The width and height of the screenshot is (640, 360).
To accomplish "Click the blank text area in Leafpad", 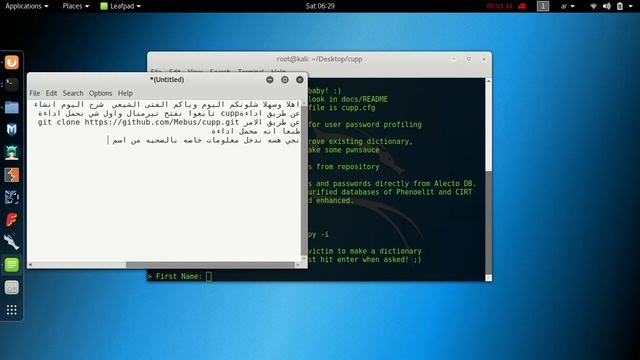I will pyautogui.click(x=163, y=204).
